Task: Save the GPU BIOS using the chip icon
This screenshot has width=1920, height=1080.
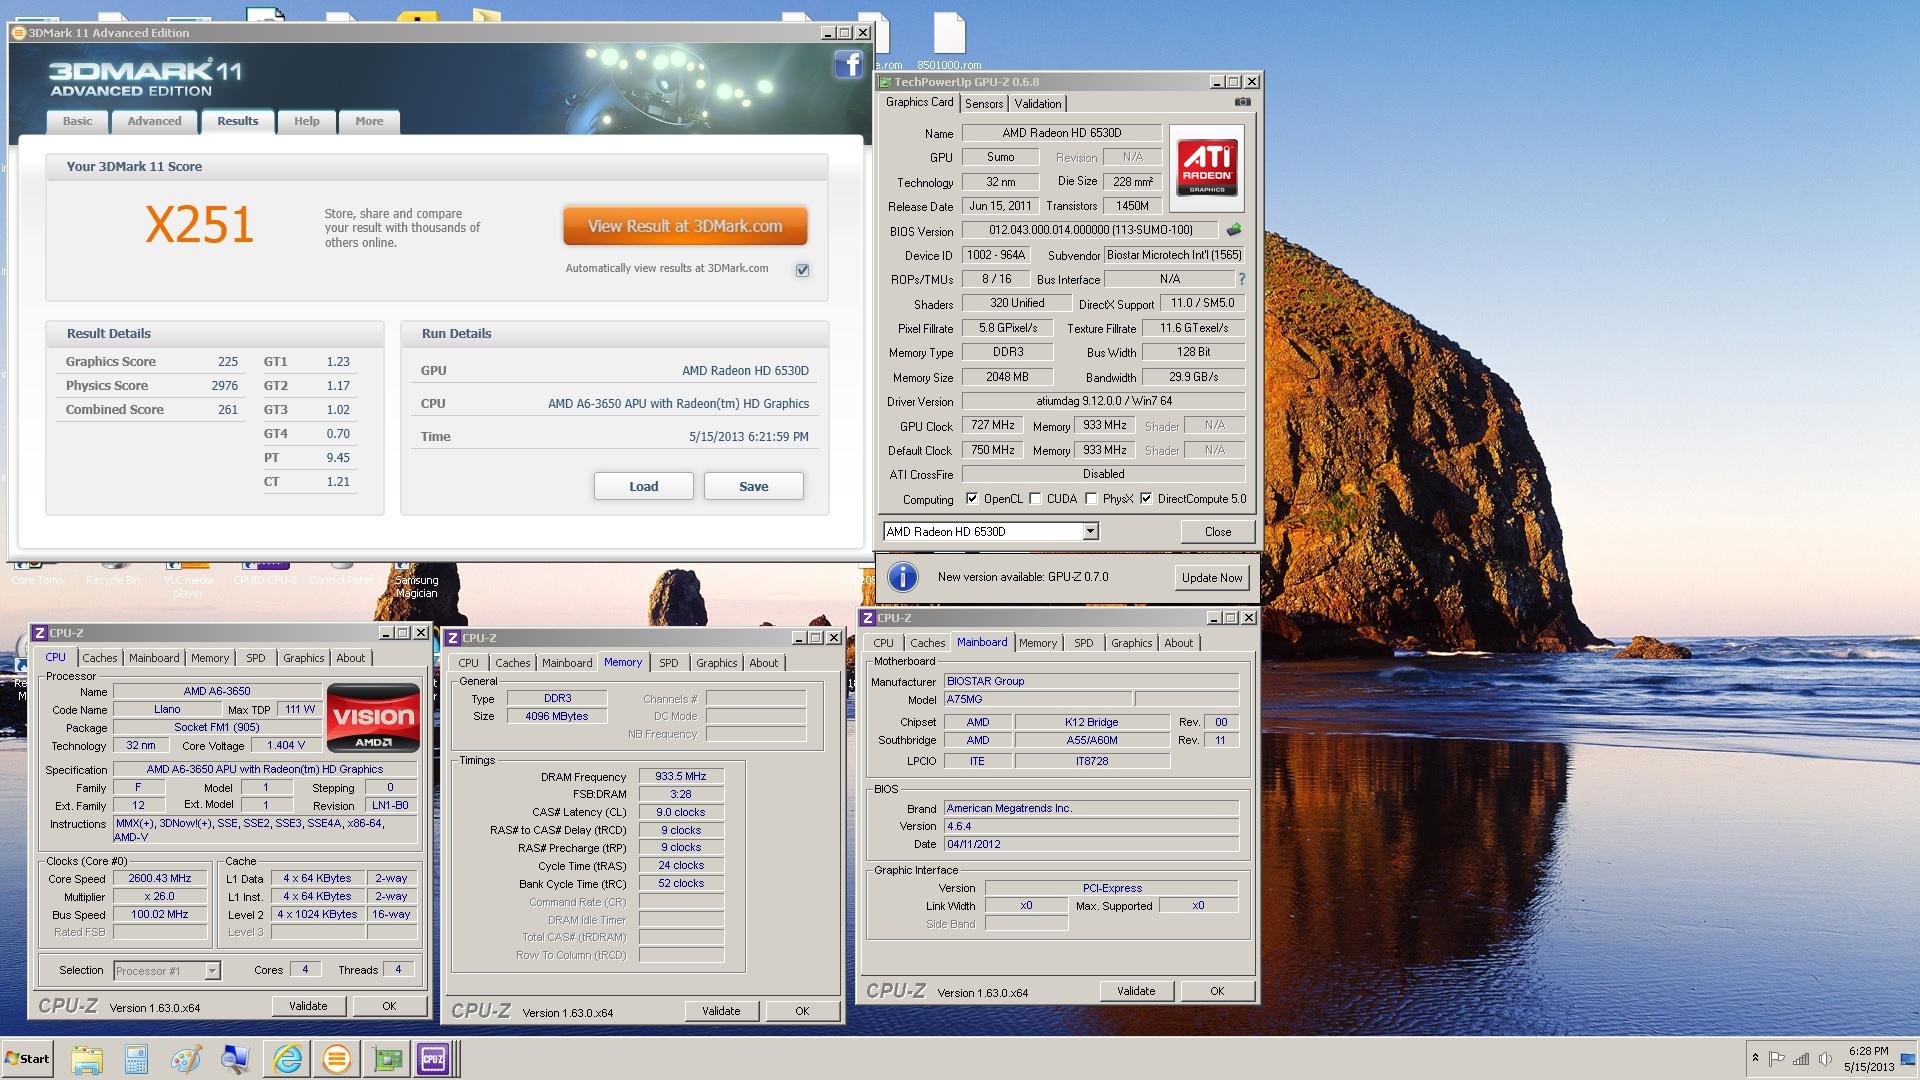Action: (1234, 230)
